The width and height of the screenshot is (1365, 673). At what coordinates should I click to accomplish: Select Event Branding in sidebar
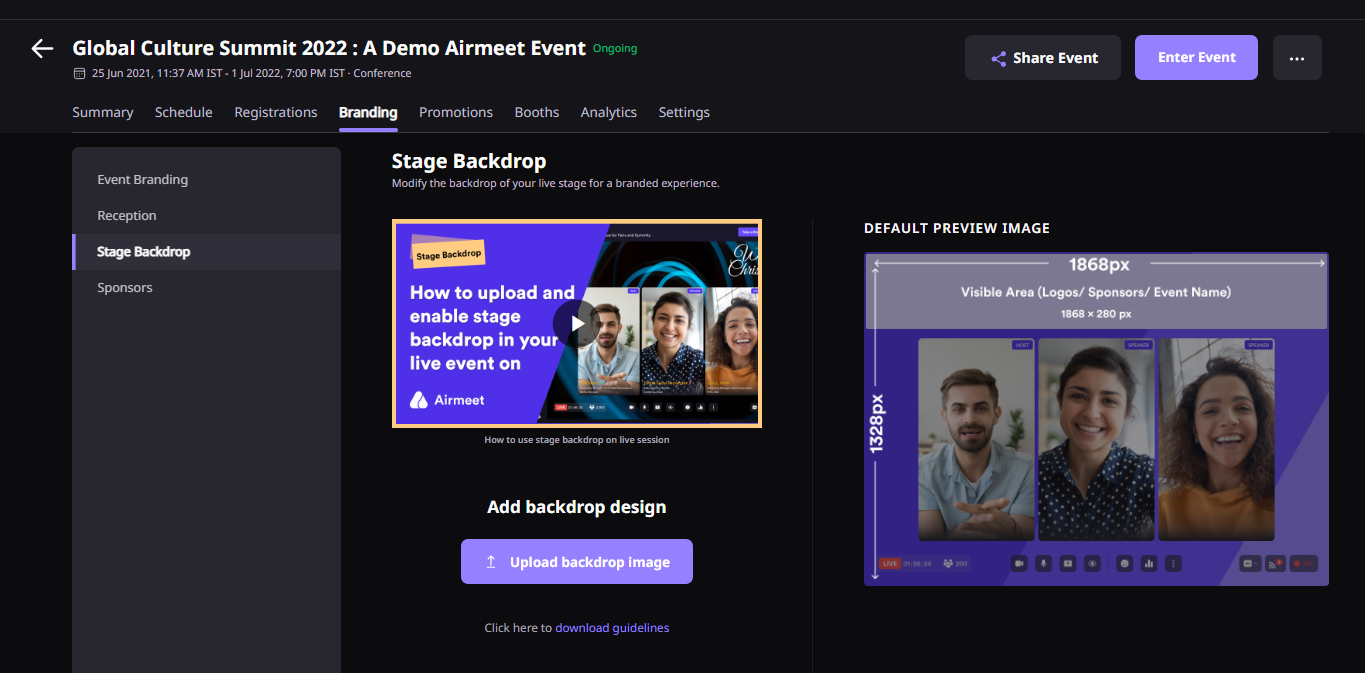[x=206, y=180]
